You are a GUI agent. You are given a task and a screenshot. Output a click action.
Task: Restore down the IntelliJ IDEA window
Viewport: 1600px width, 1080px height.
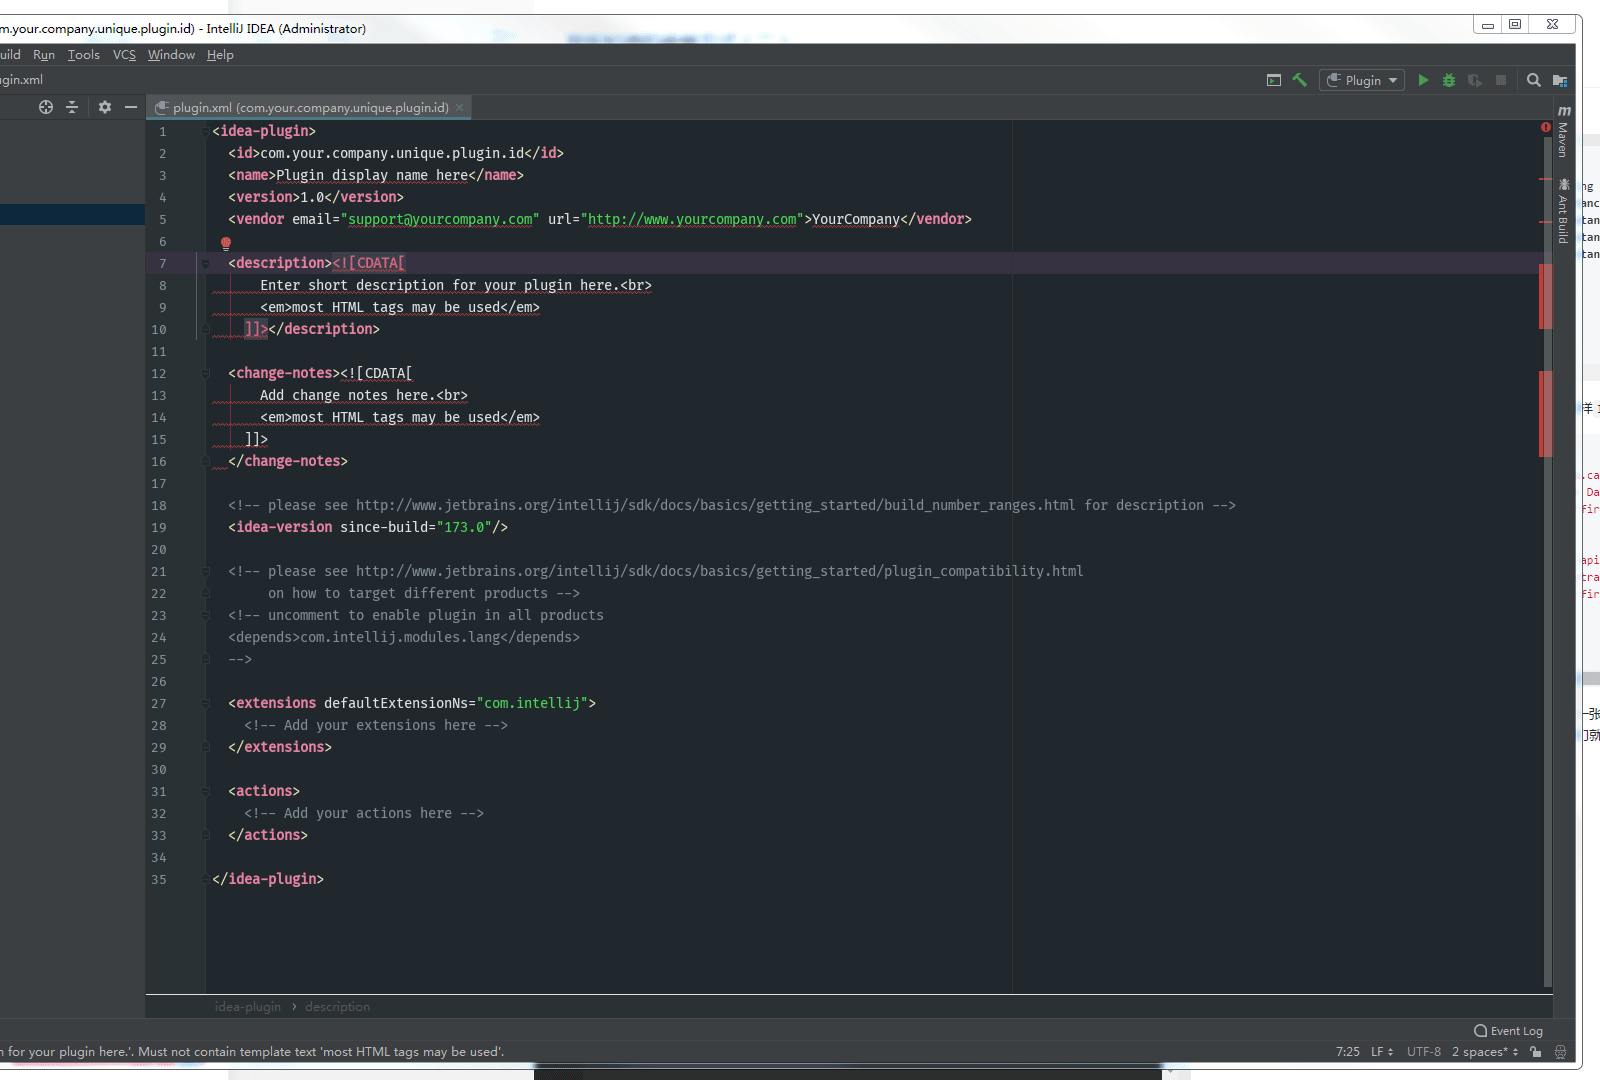click(1515, 25)
